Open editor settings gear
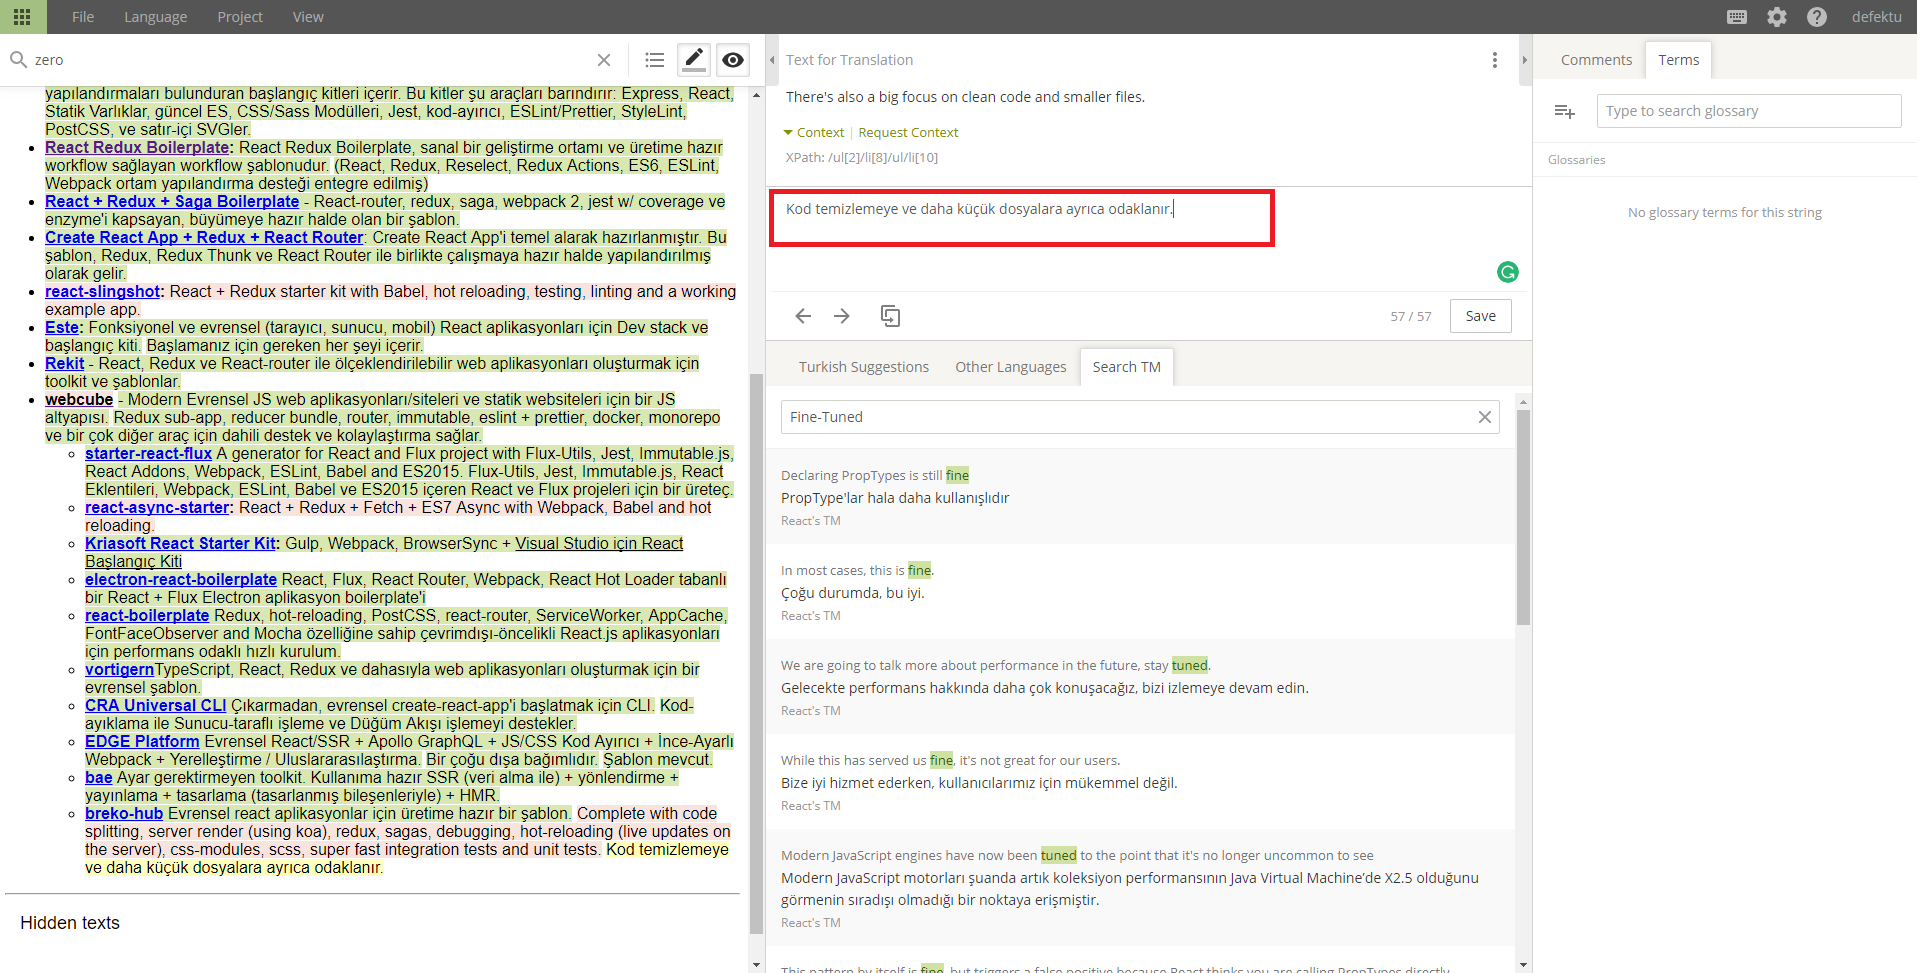1920x973 pixels. pos(1777,17)
